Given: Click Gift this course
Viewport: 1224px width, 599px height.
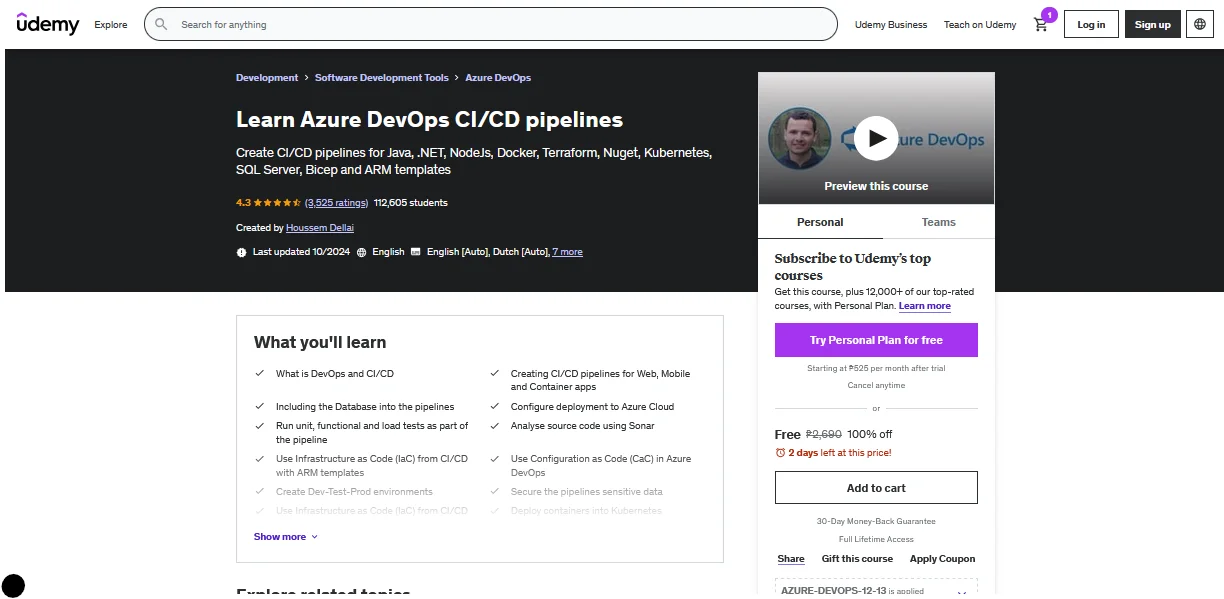Looking at the screenshot, I should point(857,559).
